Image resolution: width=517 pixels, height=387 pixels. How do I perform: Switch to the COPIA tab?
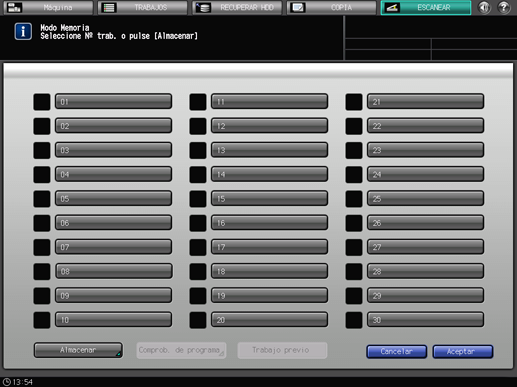pos(332,7)
